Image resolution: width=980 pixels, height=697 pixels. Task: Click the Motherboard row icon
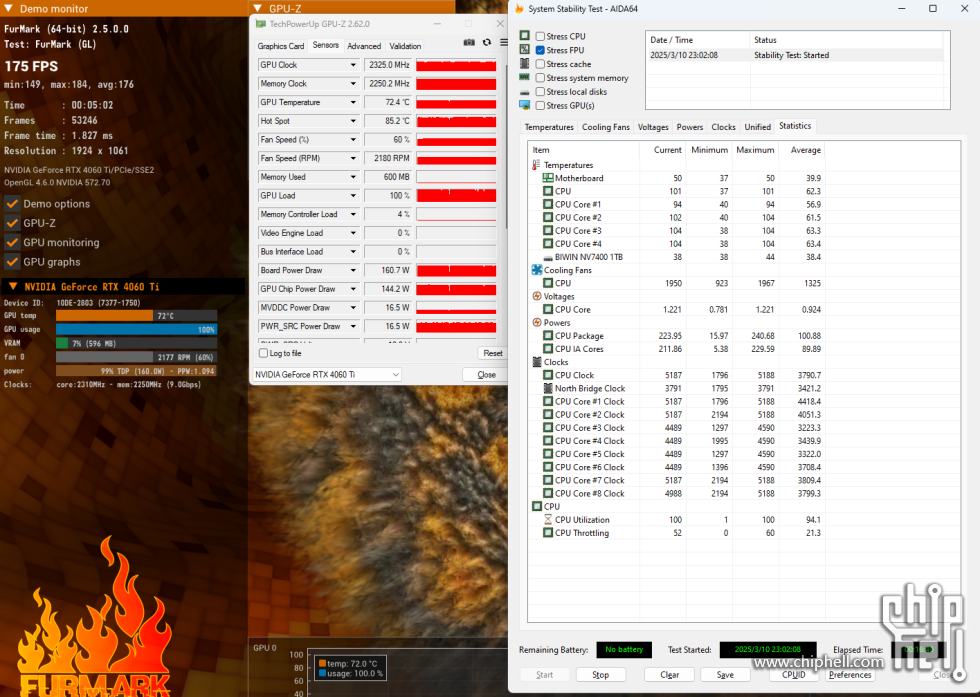click(548, 178)
